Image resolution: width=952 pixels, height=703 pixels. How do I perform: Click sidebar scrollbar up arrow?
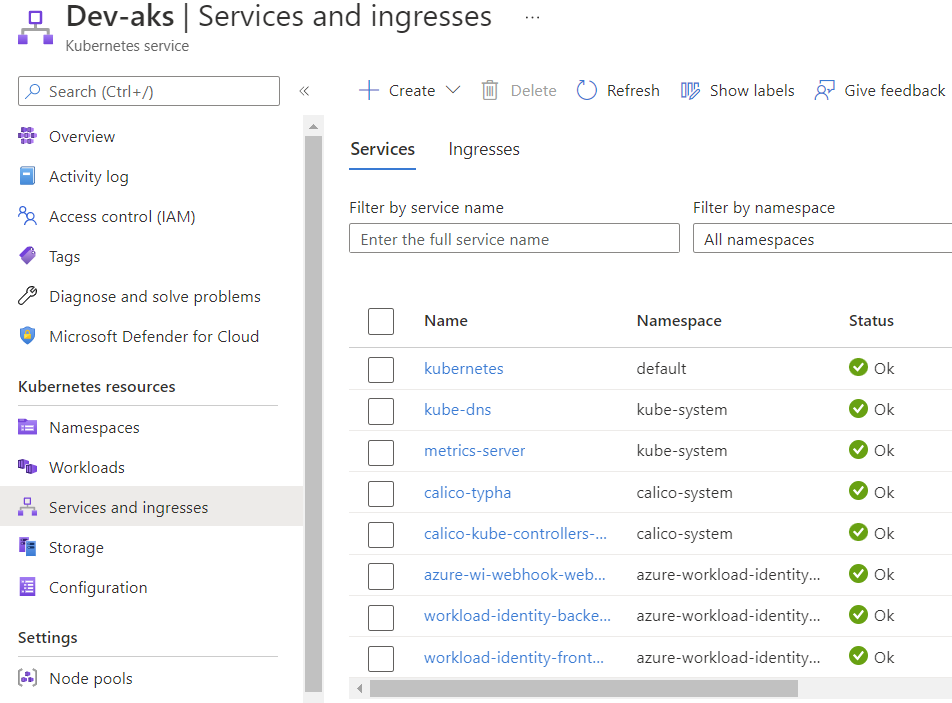(313, 126)
